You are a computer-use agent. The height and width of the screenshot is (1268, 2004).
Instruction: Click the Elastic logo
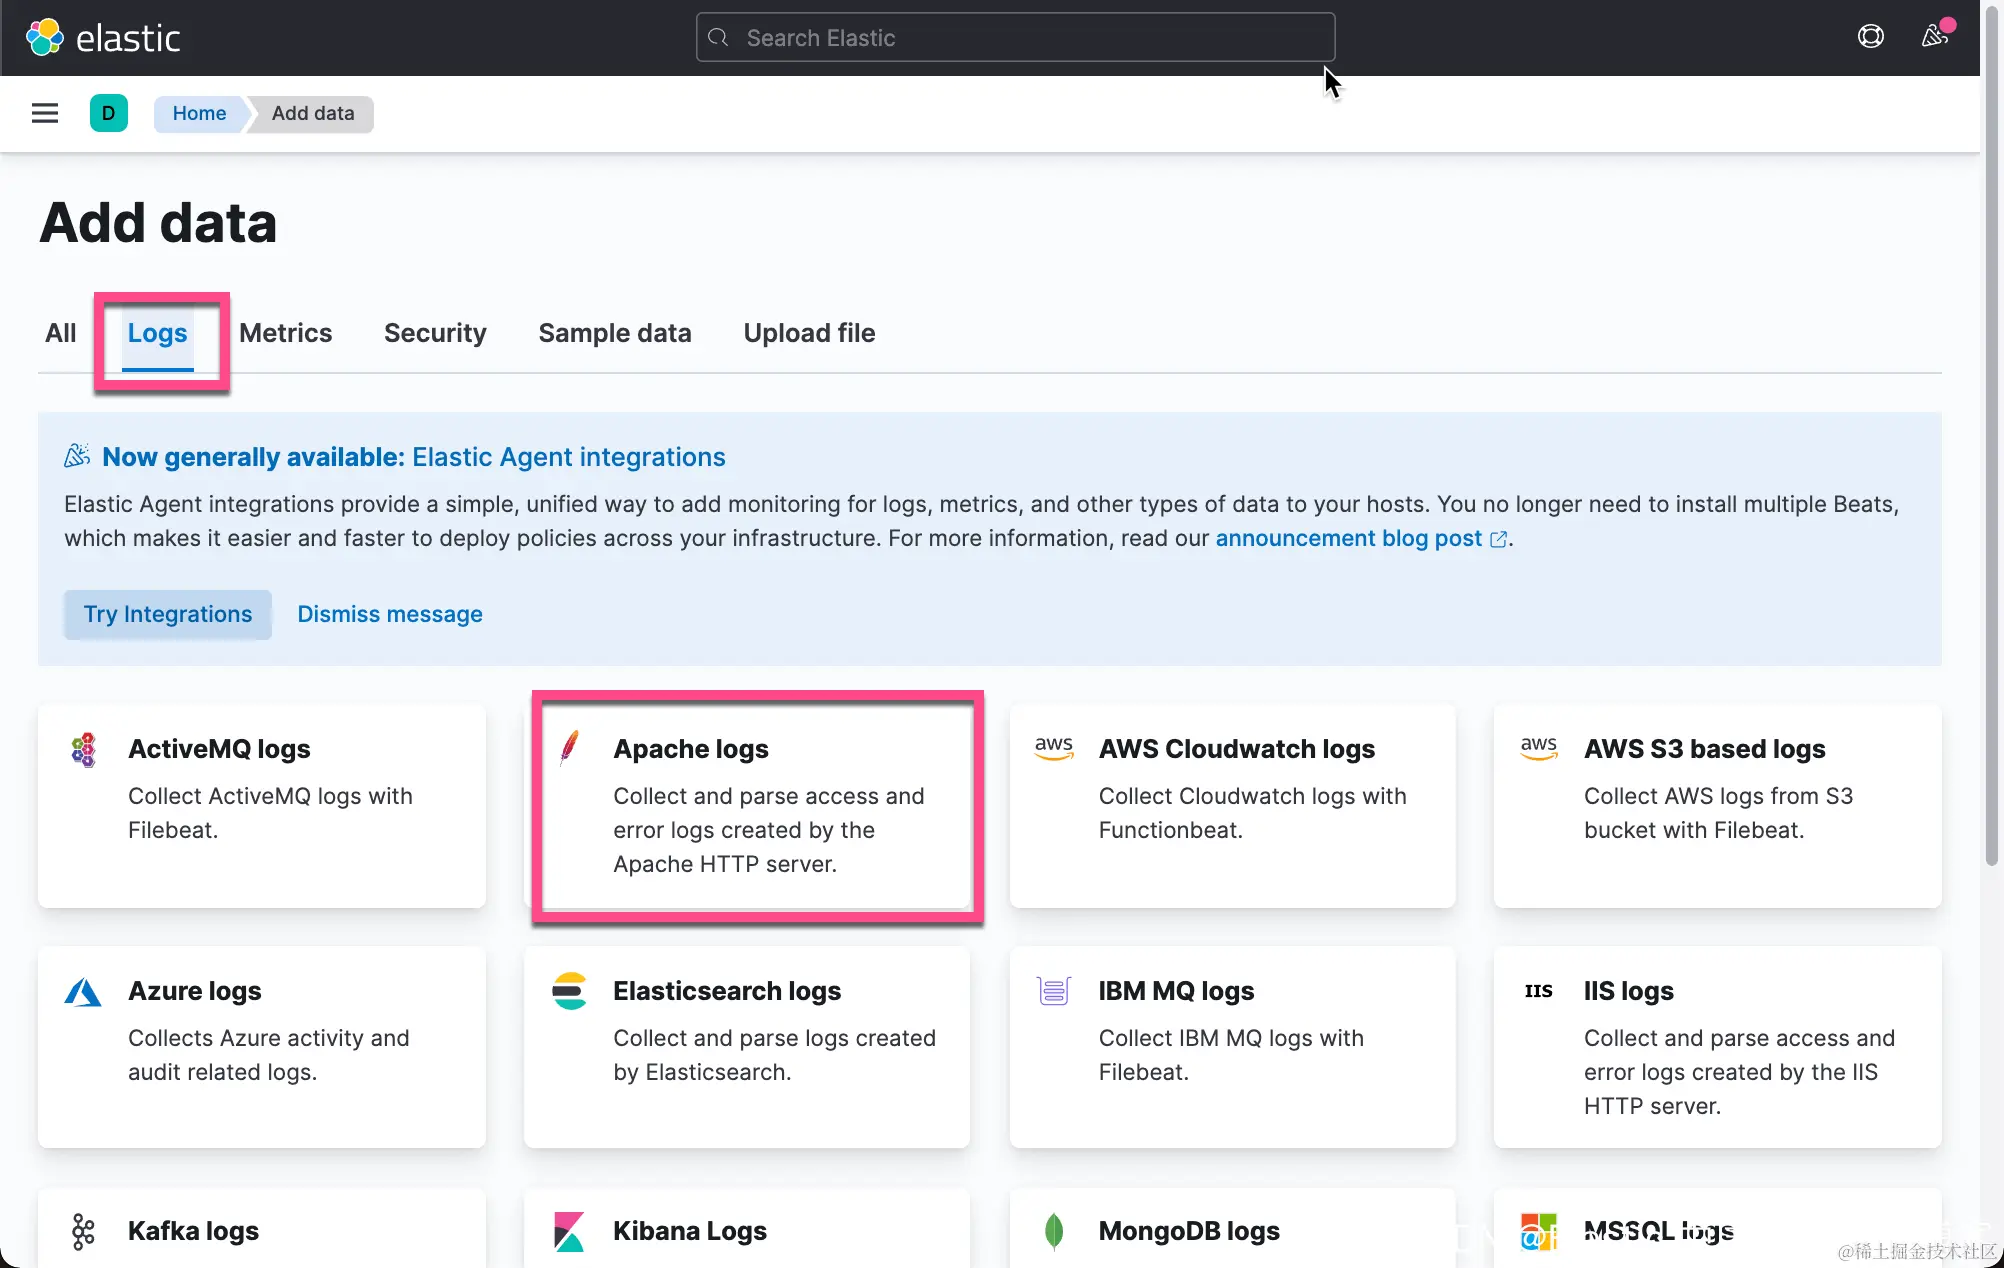point(103,38)
